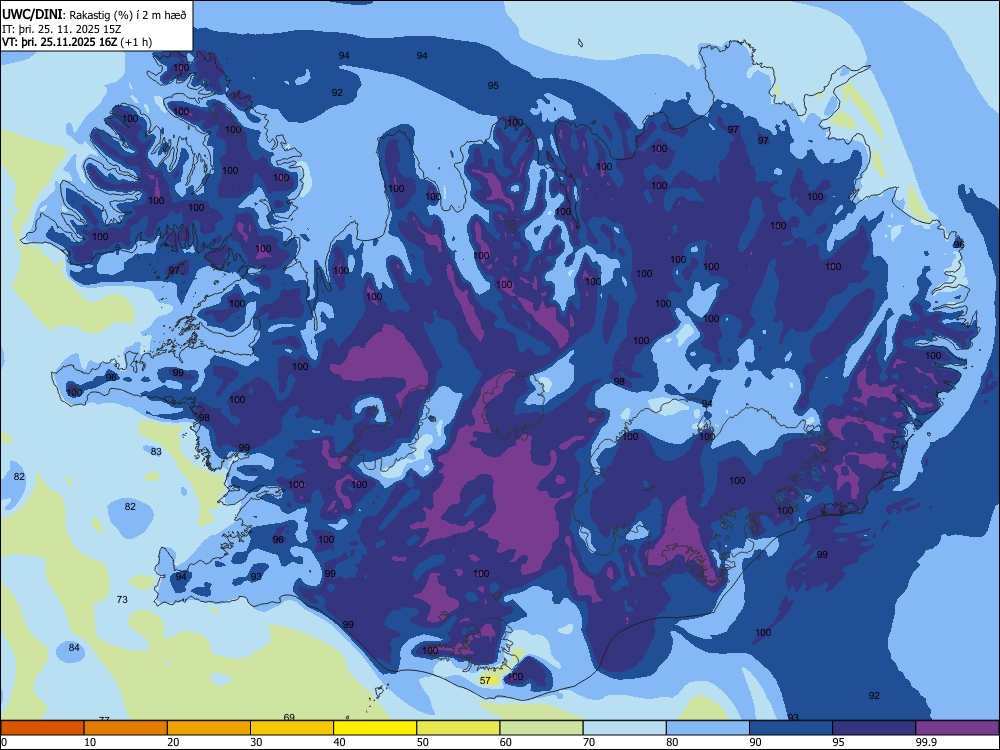Click the humidity value 57 on the map
This screenshot has width=1000, height=750.
[x=485, y=680]
